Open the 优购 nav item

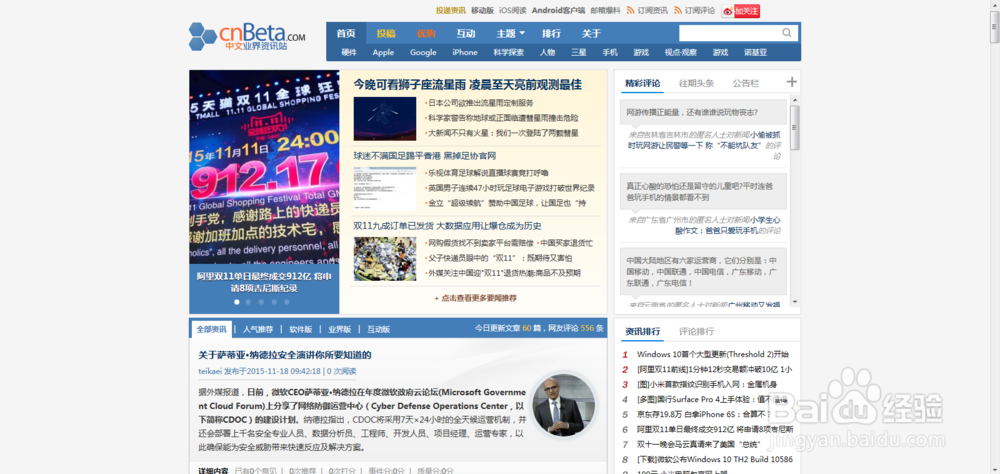[426, 33]
